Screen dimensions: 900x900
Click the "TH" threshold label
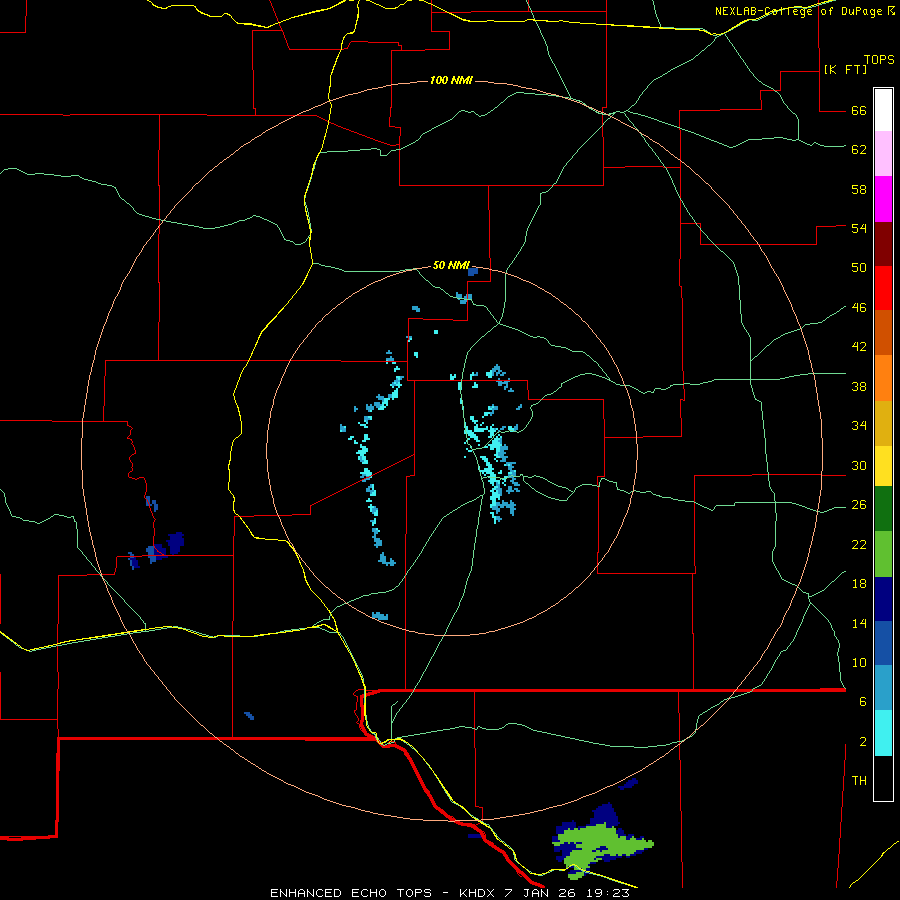[859, 781]
